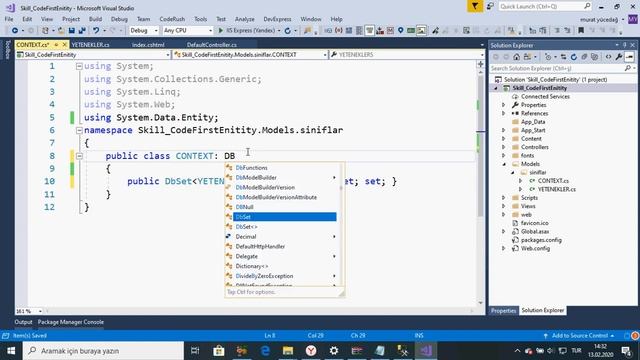The height and width of the screenshot is (360, 640).
Task: Click the Sync with Active Document icon
Action: point(563,57)
